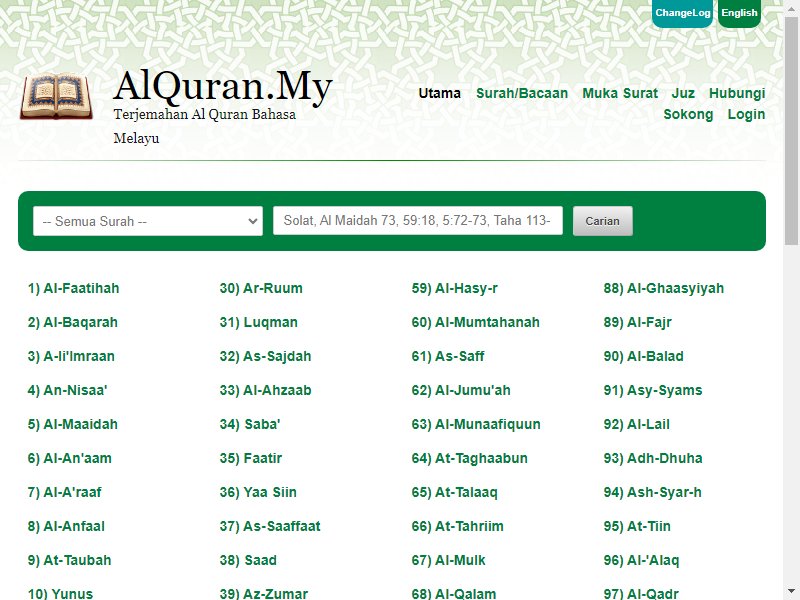Click the Carian search button
Image resolution: width=800 pixels, height=600 pixels.
(602, 221)
